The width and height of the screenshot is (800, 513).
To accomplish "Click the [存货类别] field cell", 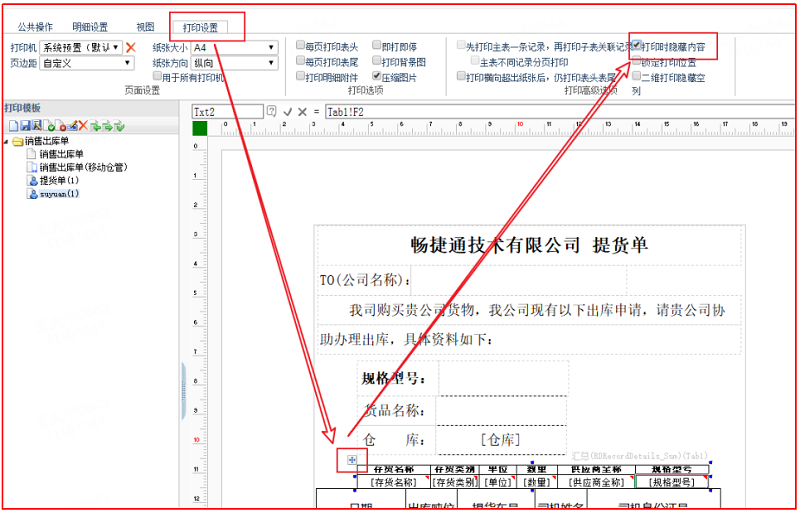I will click(x=454, y=481).
